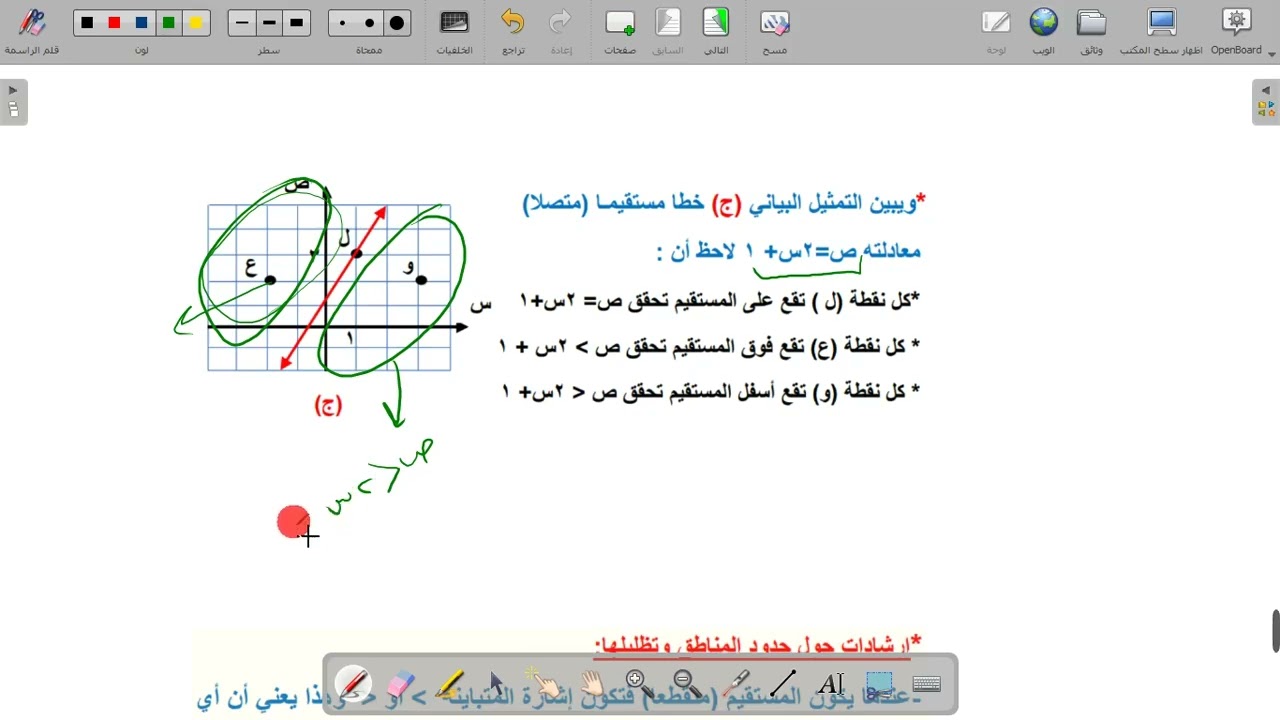The height and width of the screenshot is (720, 1280).
Task: Select the Eraser tool in stylus palette
Action: click(x=400, y=685)
